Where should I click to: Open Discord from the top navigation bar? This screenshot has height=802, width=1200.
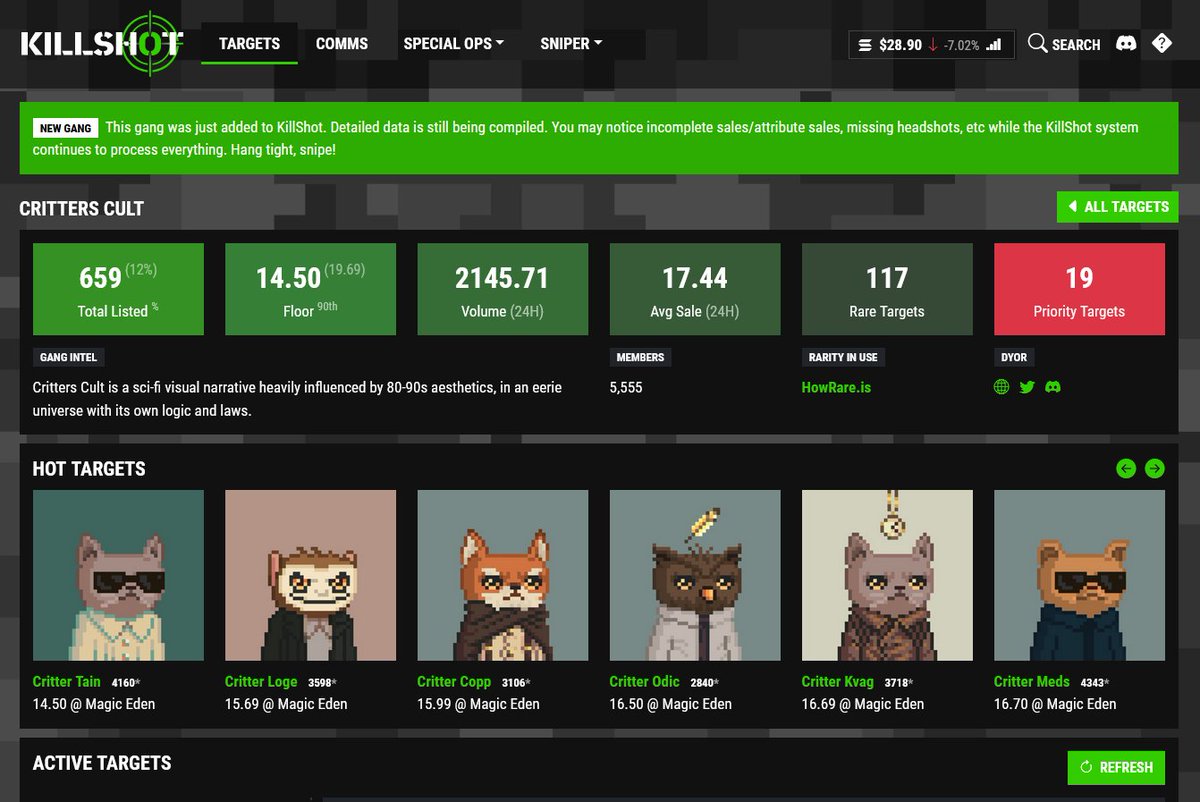[1126, 43]
